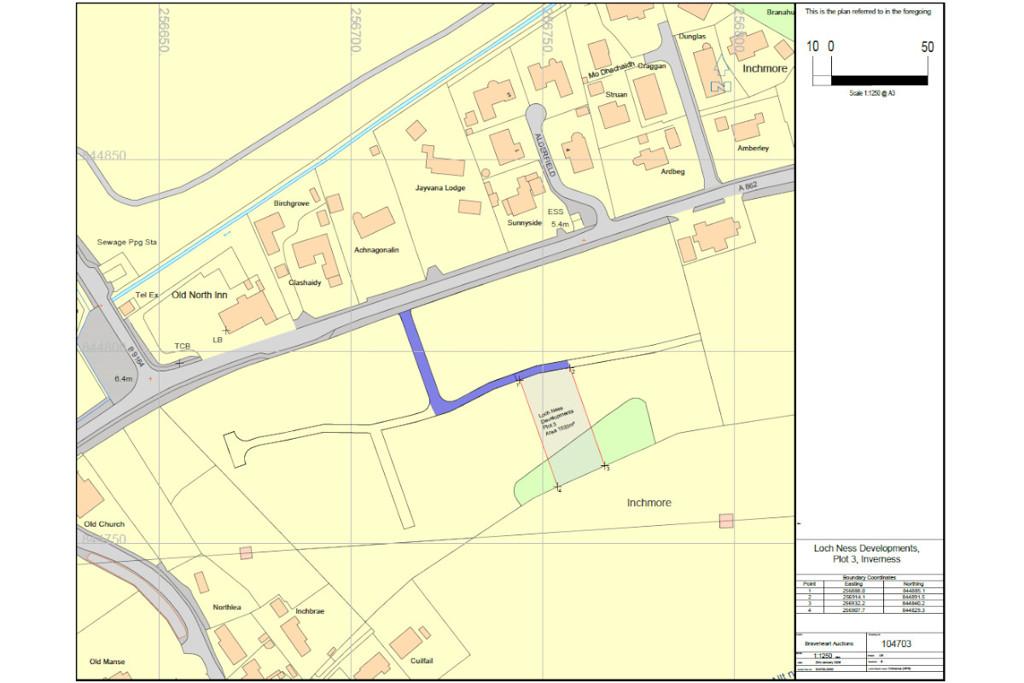Click the 'Tel Ex' label
This screenshot has height=683, width=1024.
coord(147,295)
